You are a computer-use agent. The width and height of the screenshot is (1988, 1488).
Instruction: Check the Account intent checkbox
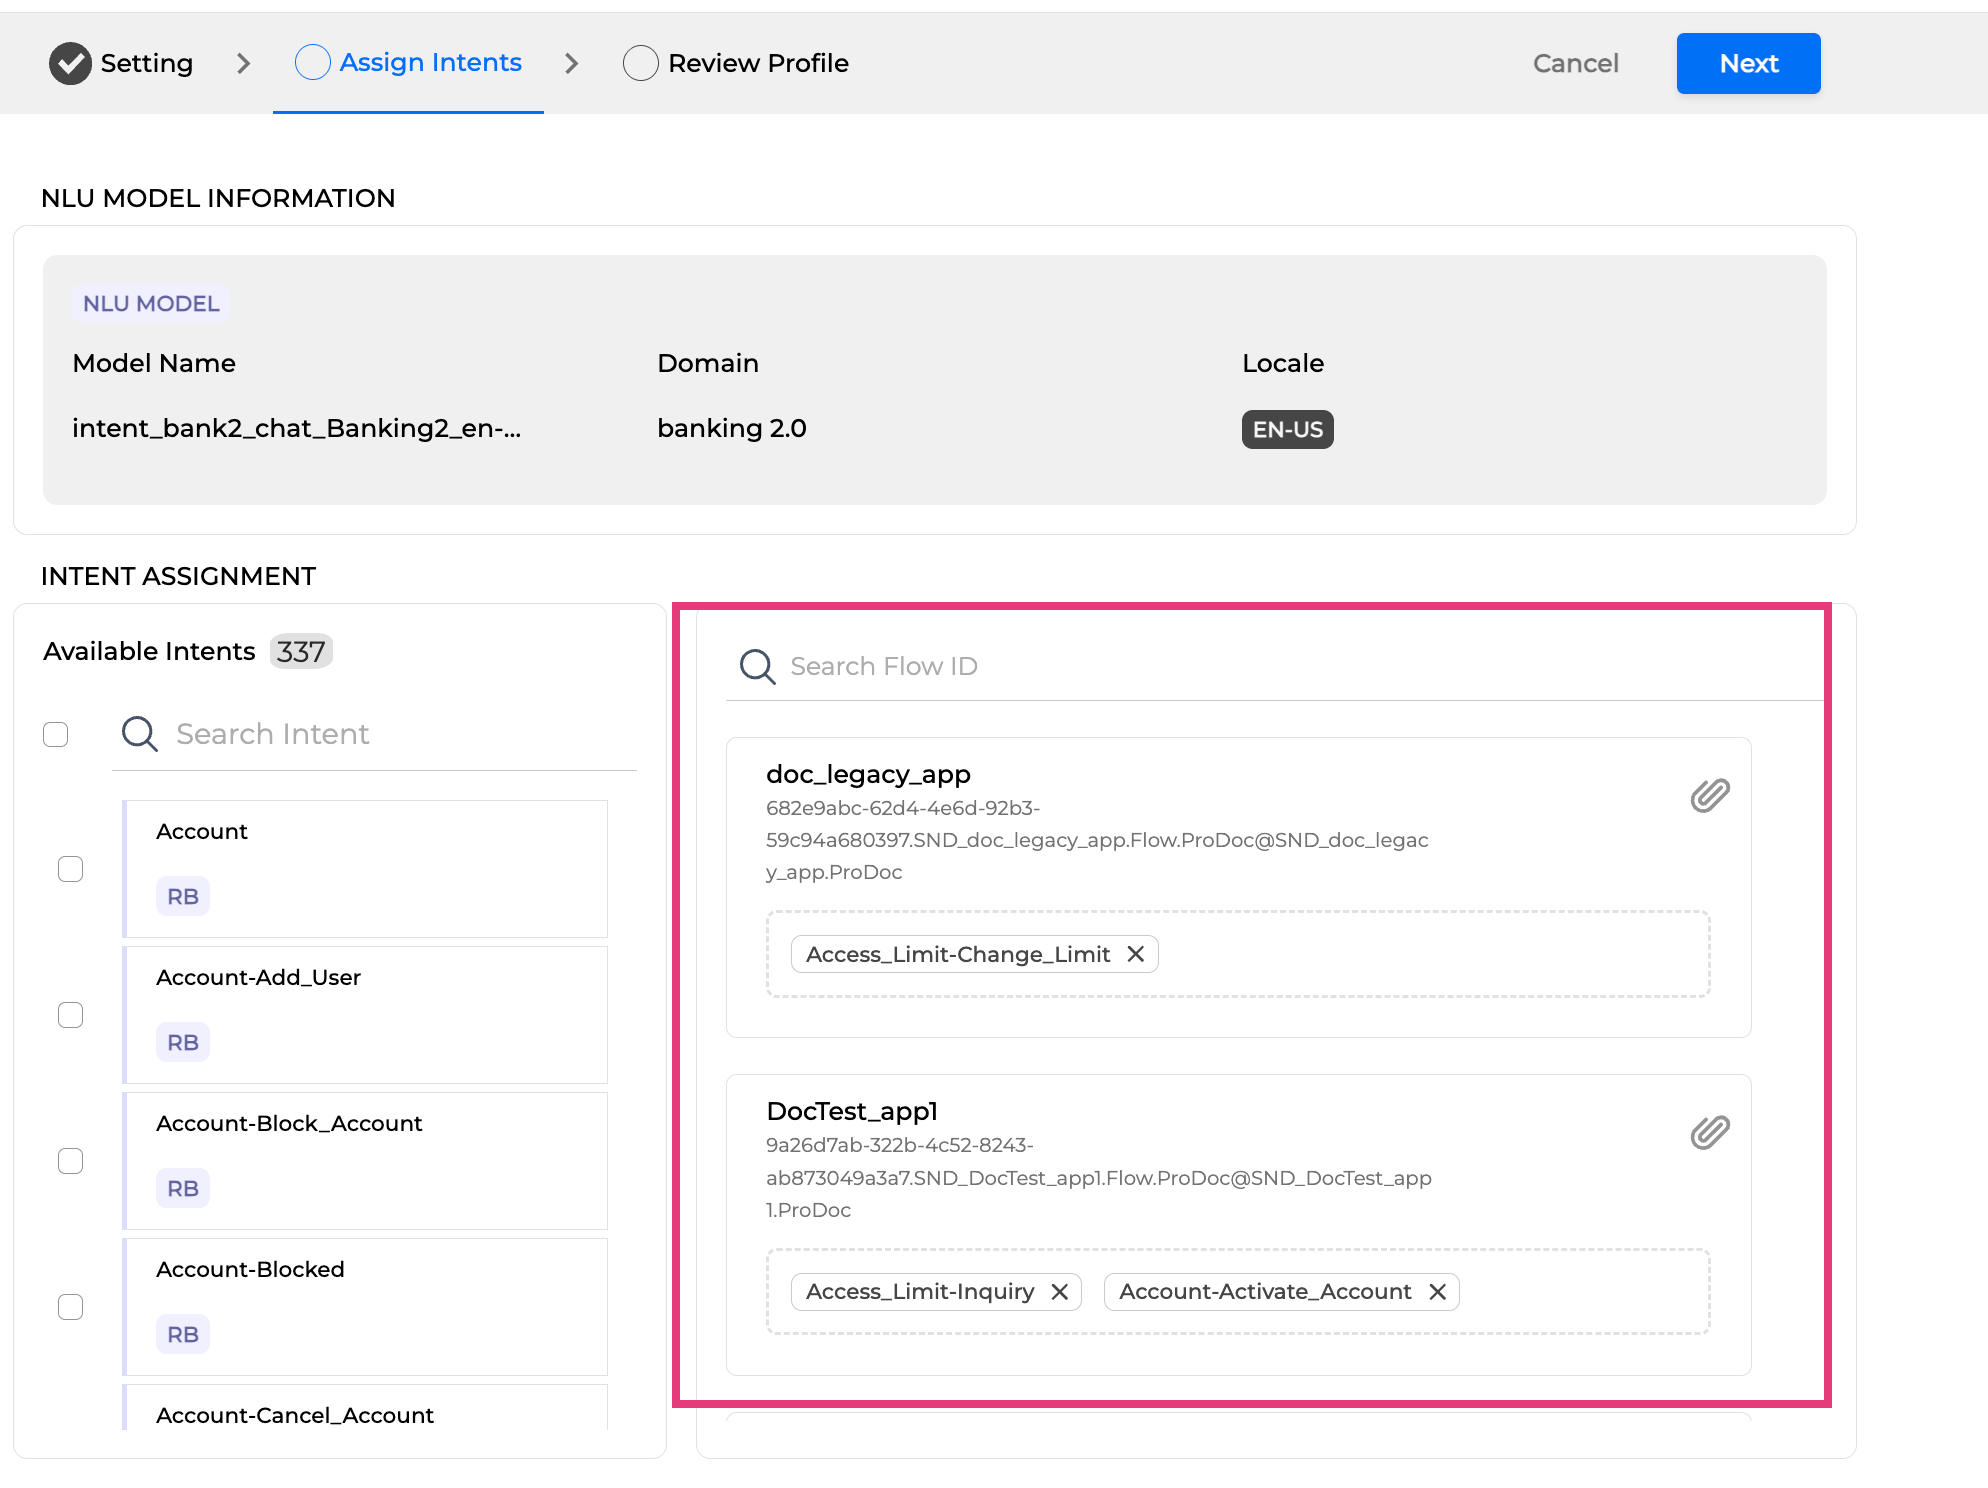[x=71, y=869]
